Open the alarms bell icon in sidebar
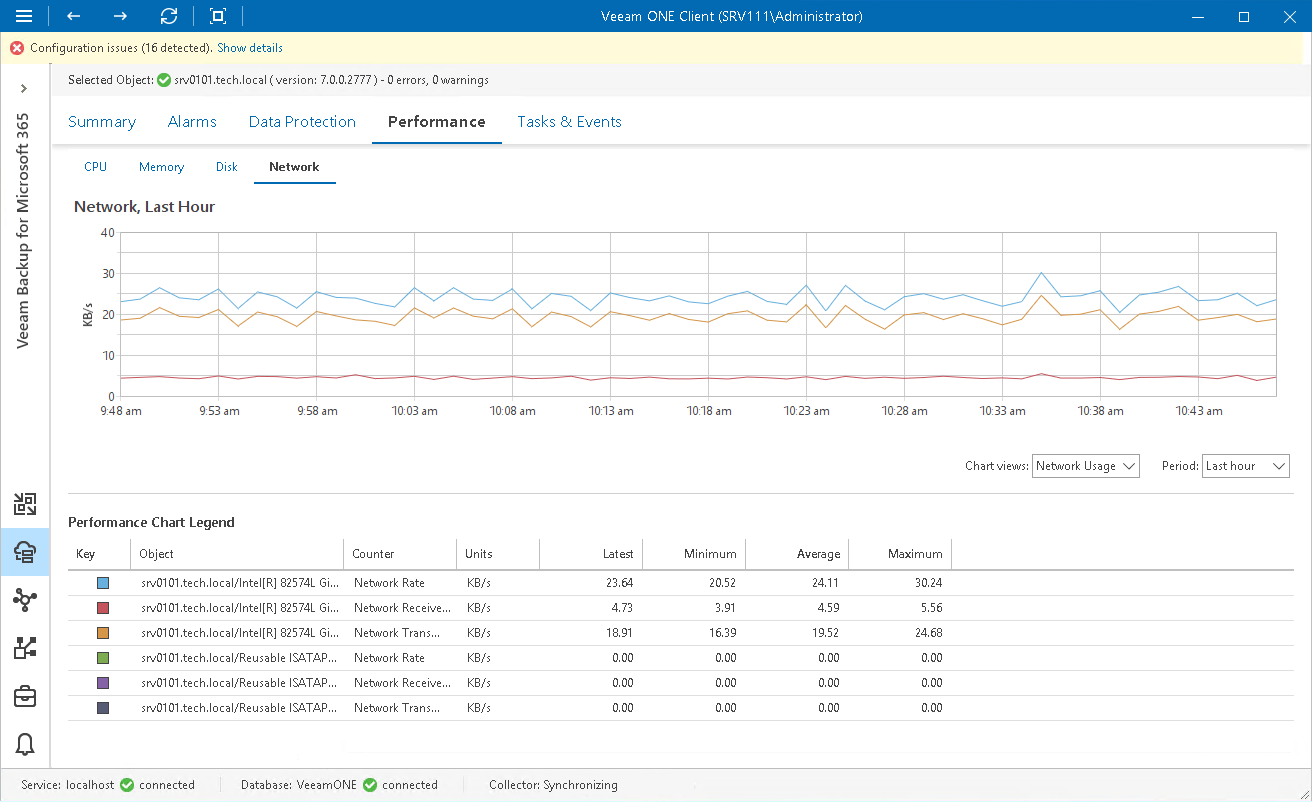Image resolution: width=1312 pixels, height=802 pixels. 24,744
